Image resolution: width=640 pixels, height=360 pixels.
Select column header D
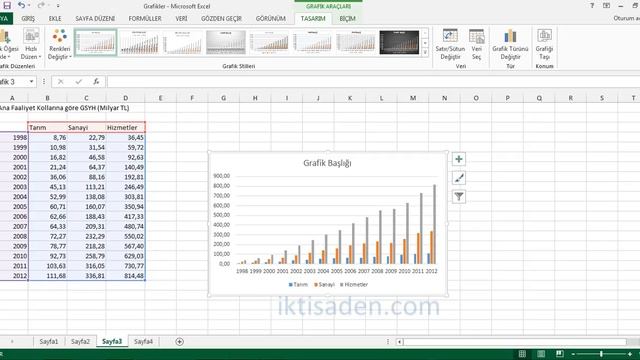tap(125, 98)
